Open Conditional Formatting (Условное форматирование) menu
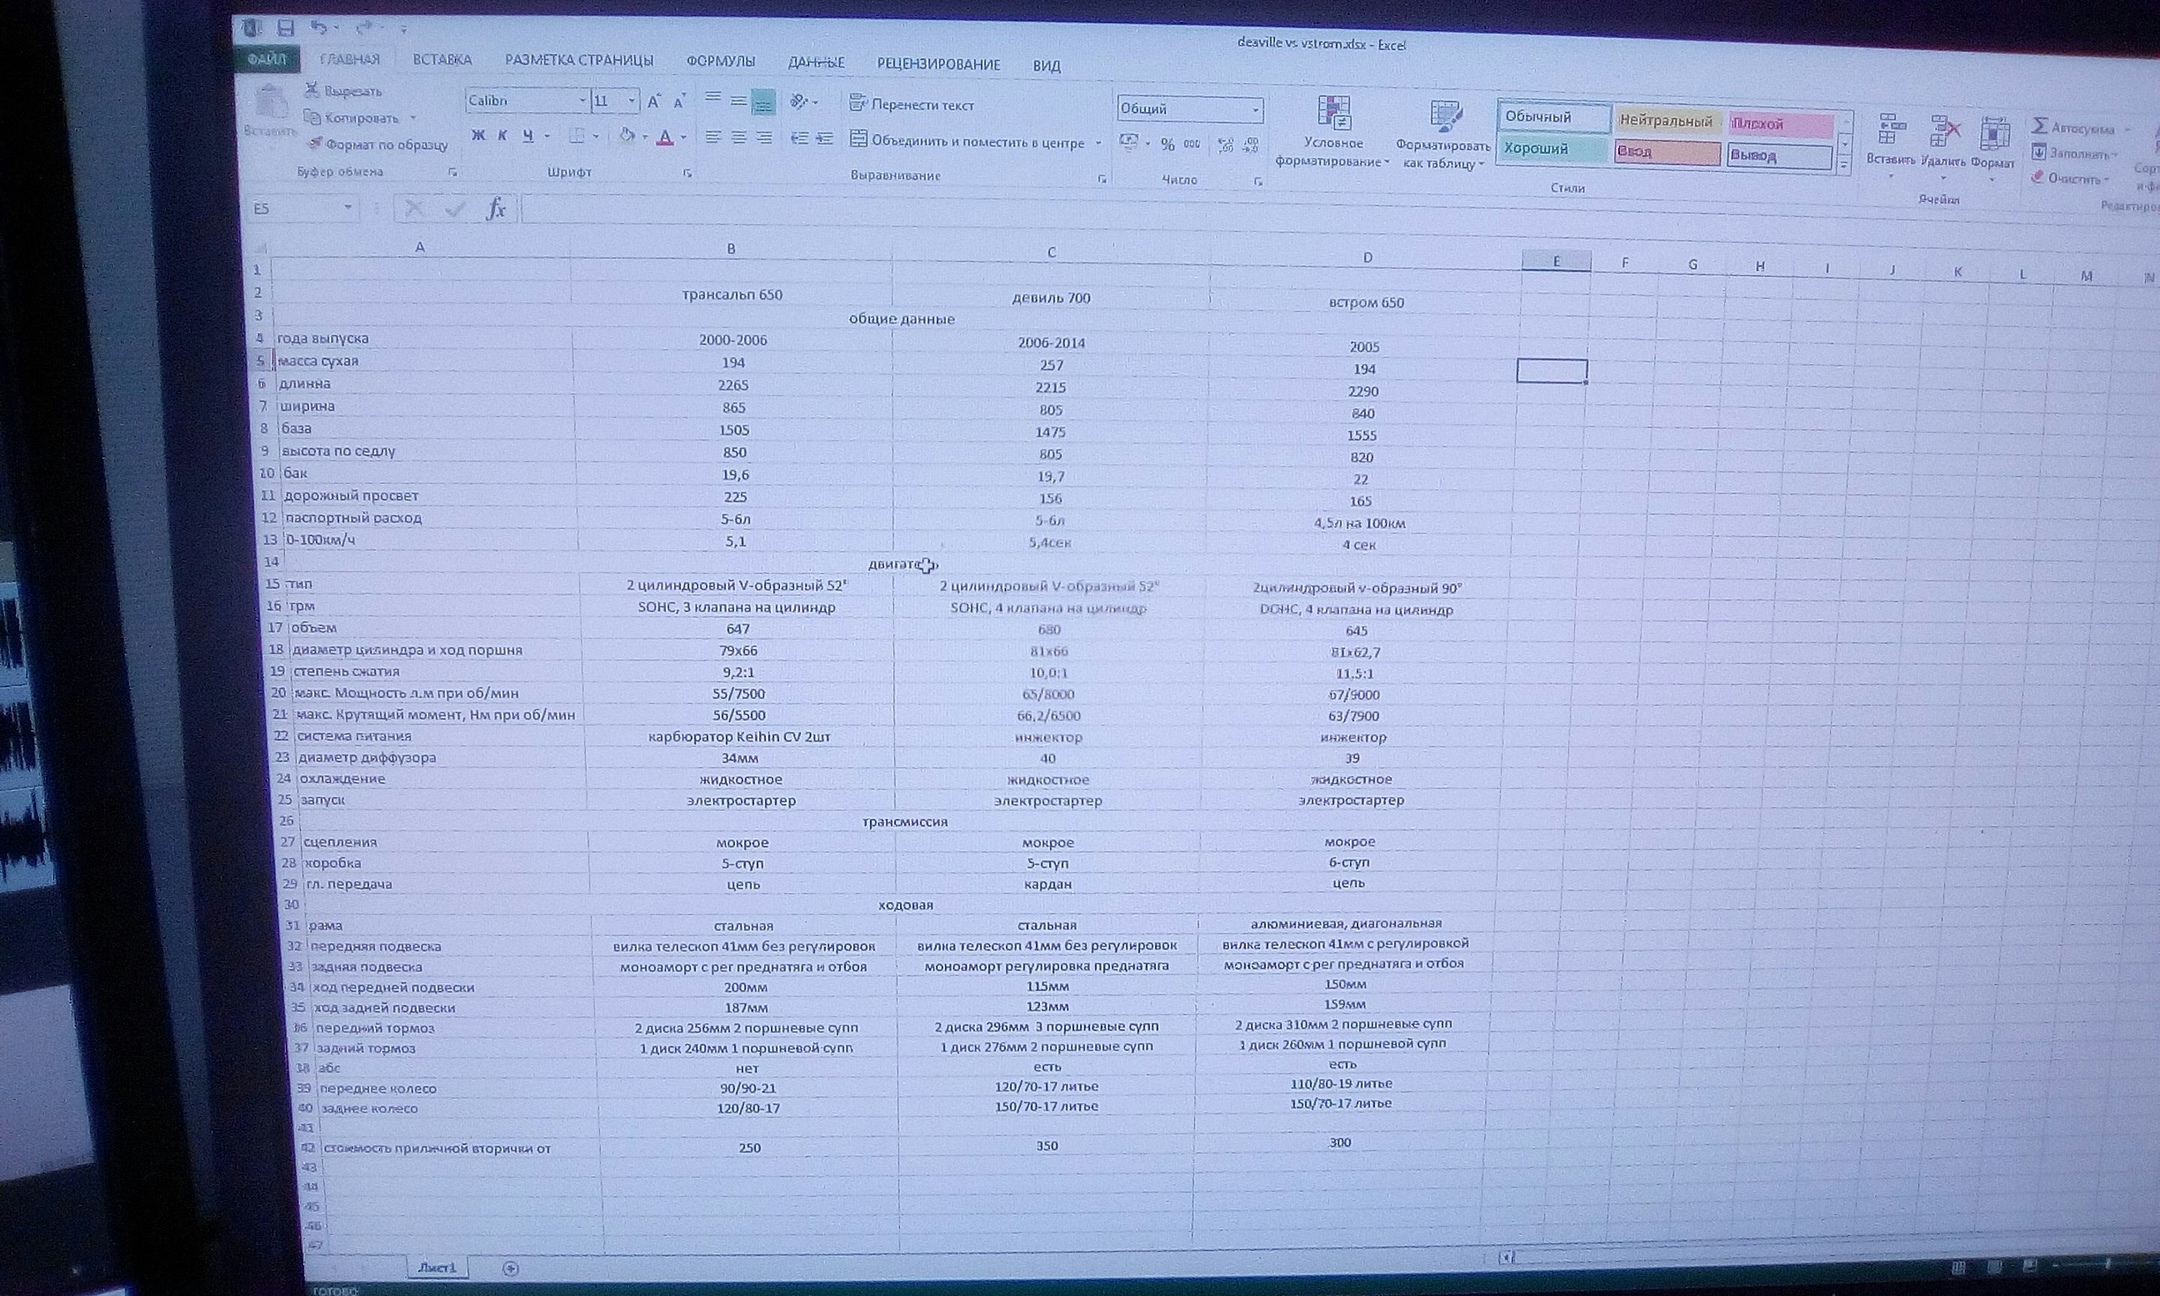 tap(1333, 133)
